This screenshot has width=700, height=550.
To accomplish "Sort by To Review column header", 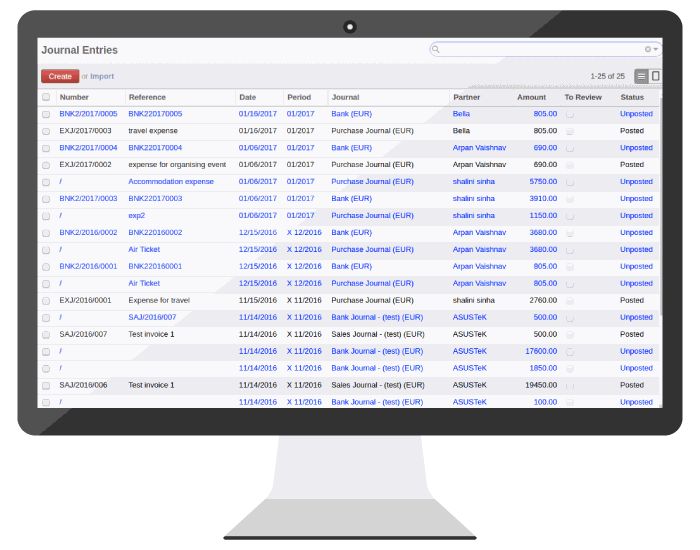I will (x=583, y=97).
